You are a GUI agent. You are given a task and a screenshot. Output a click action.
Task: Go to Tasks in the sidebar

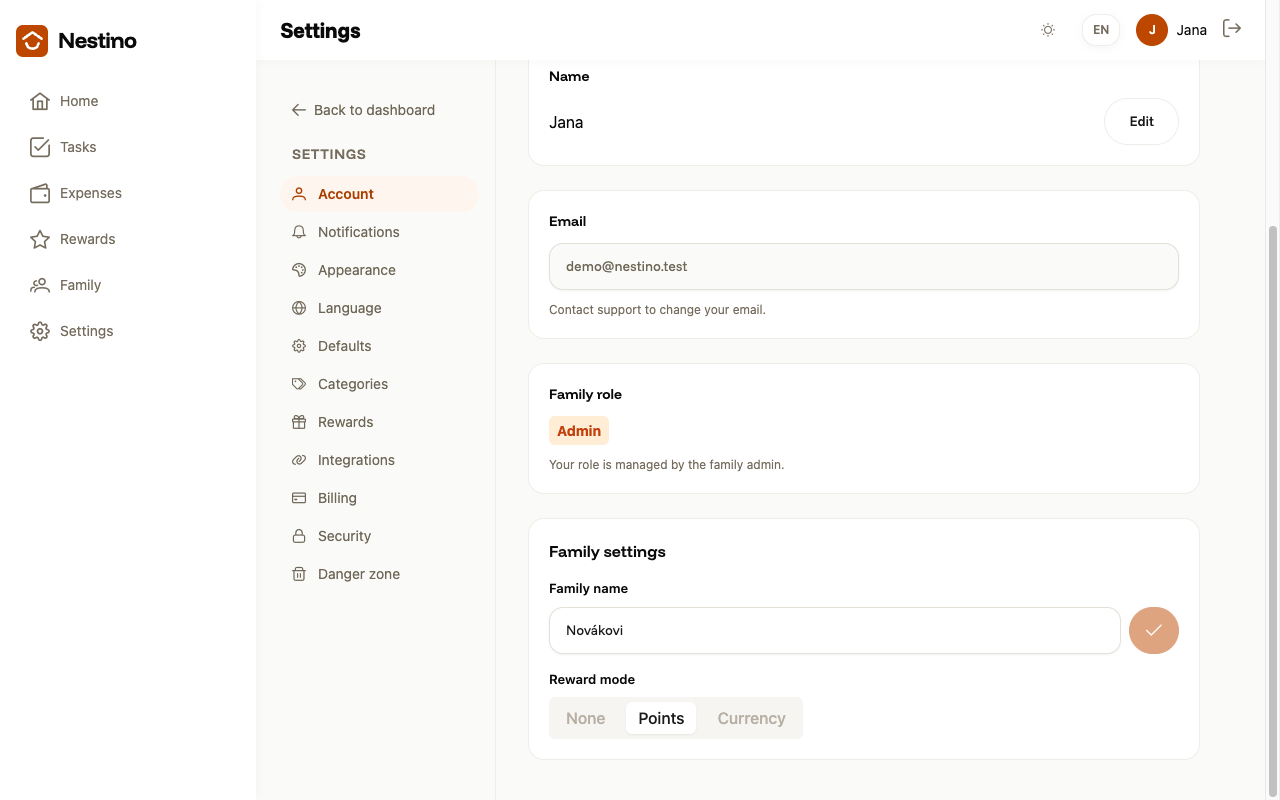point(128,147)
